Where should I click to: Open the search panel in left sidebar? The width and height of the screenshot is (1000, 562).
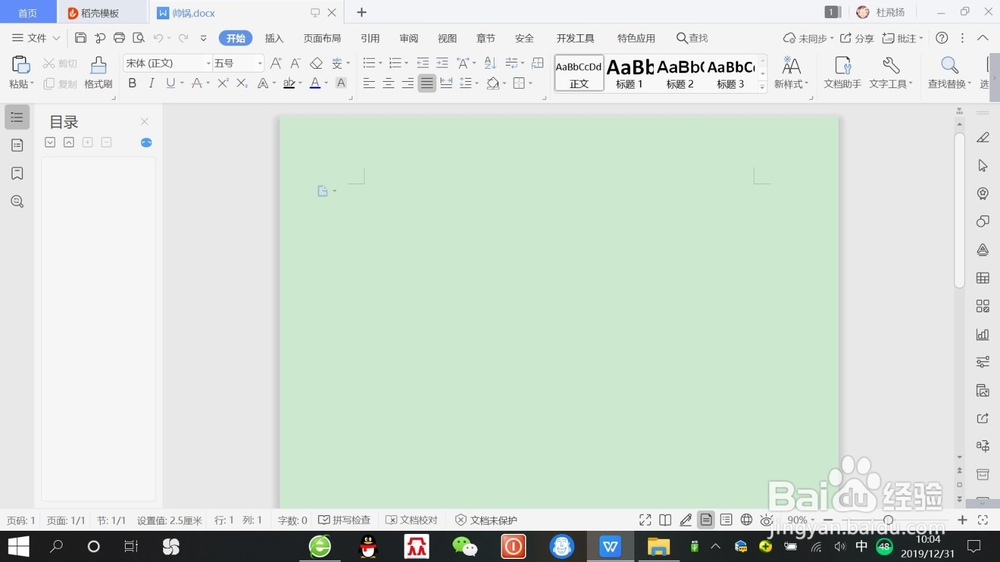(x=17, y=202)
